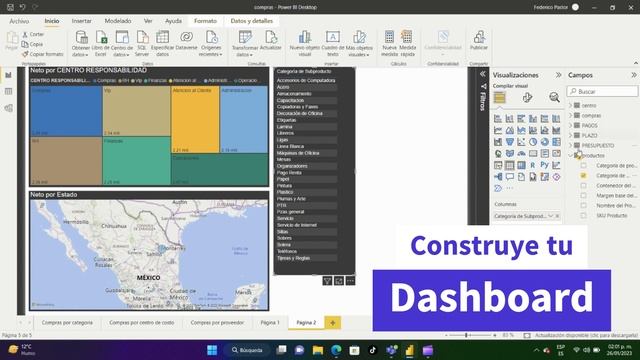Select the R script visual icon

pyautogui.click(x=533, y=165)
